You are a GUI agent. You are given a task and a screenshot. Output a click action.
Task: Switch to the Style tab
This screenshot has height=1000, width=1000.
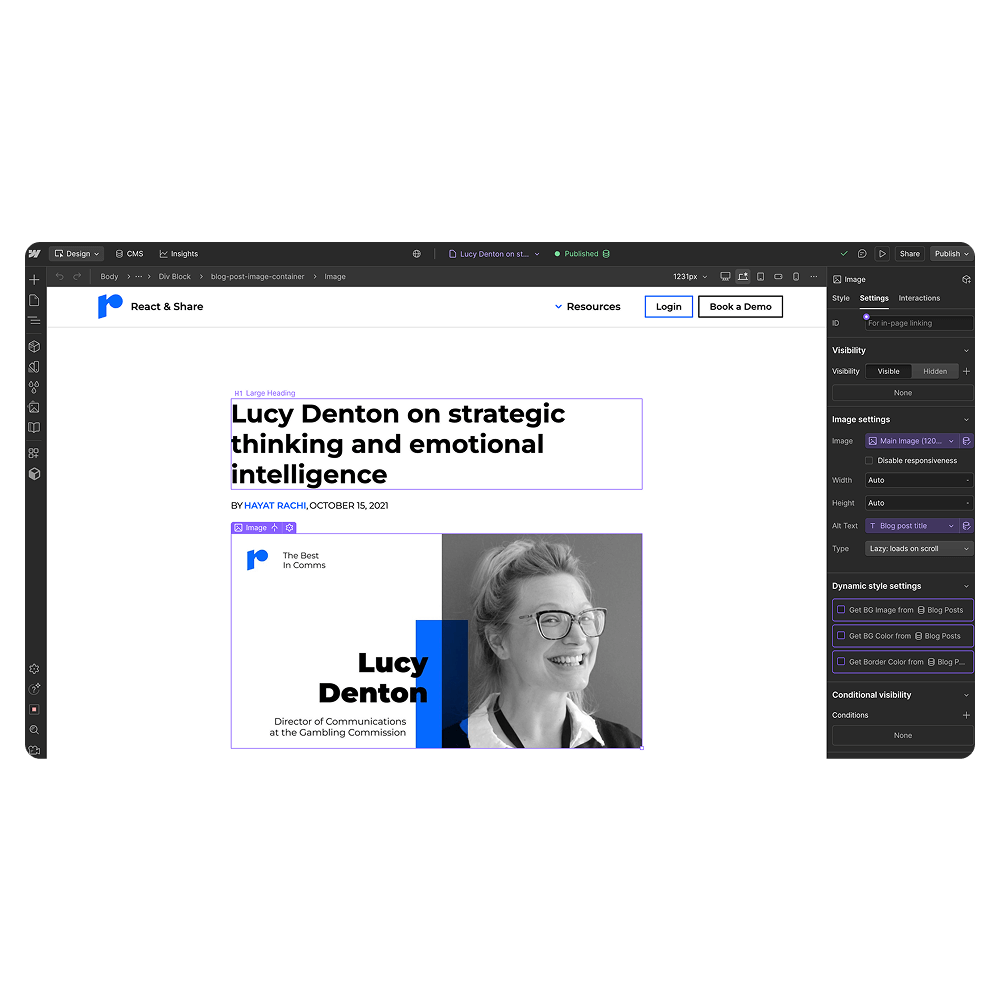coord(842,298)
